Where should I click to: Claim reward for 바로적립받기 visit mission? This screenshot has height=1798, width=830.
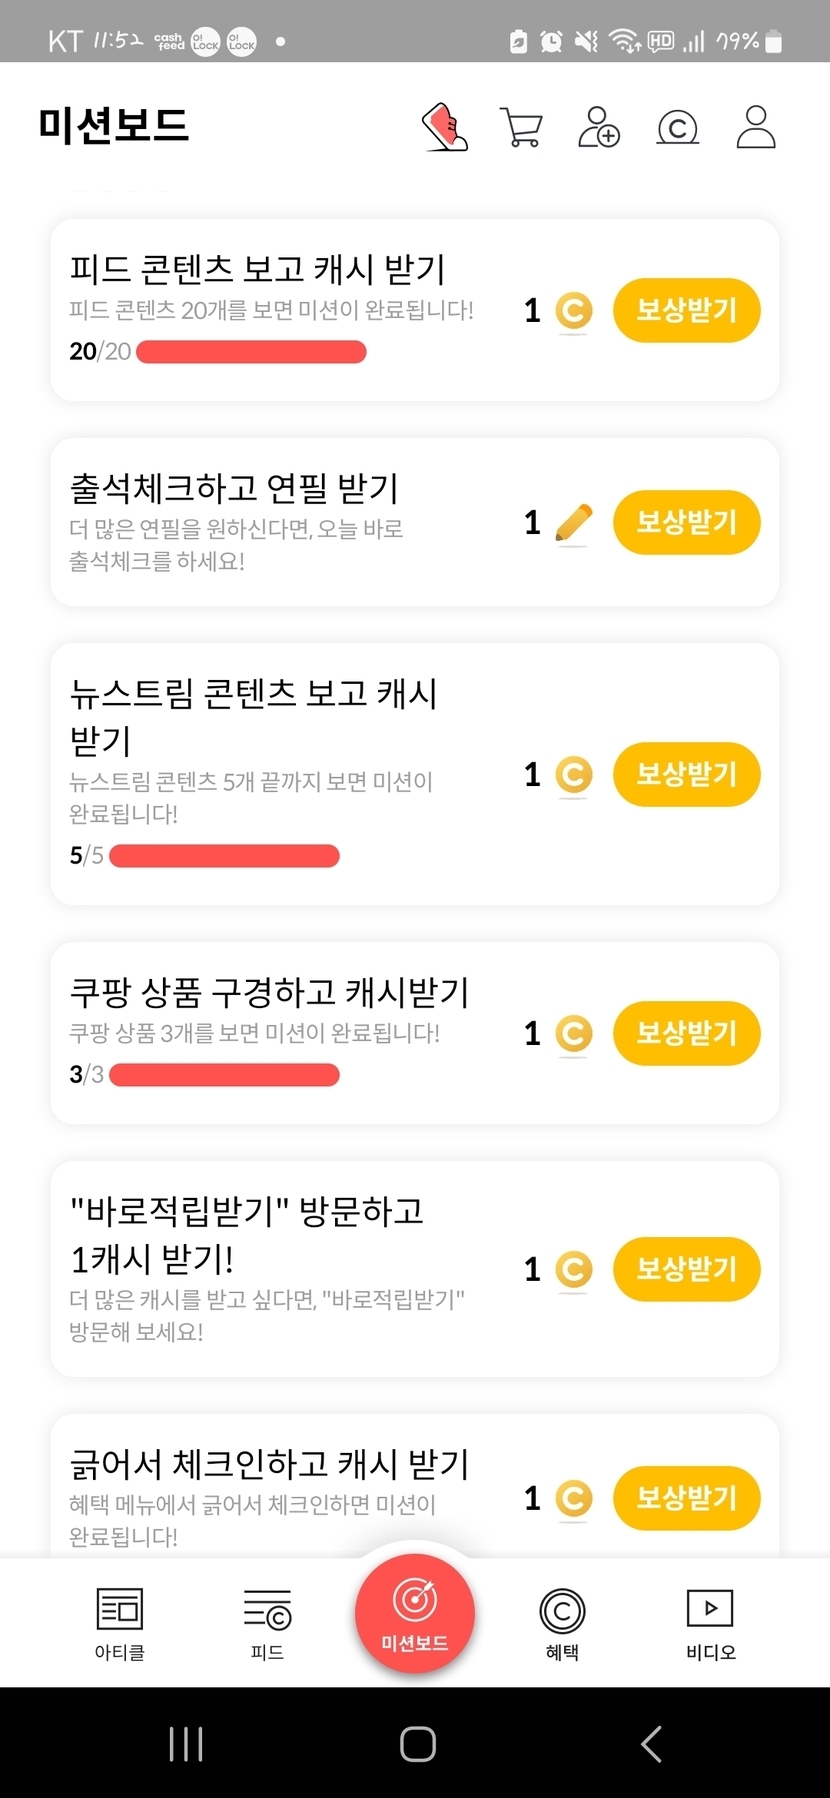point(686,1269)
